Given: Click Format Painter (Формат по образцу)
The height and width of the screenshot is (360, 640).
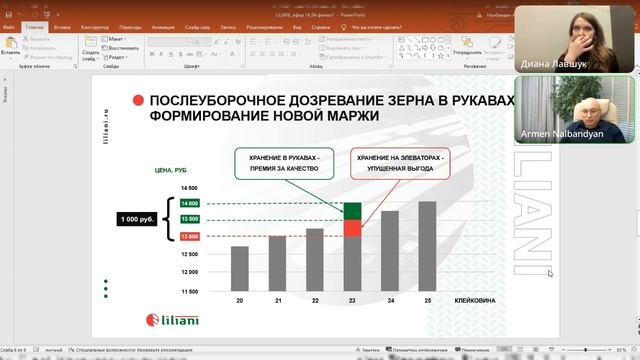Looking at the screenshot, I should click(48, 57).
